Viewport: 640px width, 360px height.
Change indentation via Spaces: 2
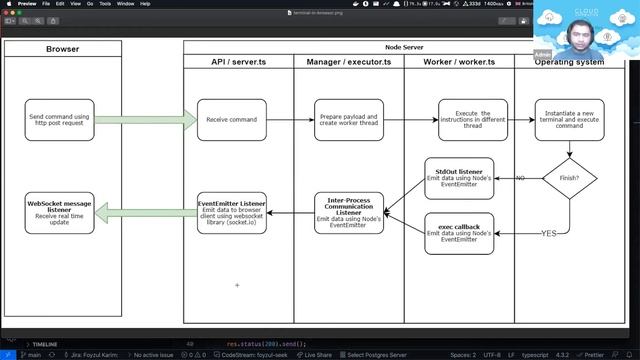click(x=463, y=355)
